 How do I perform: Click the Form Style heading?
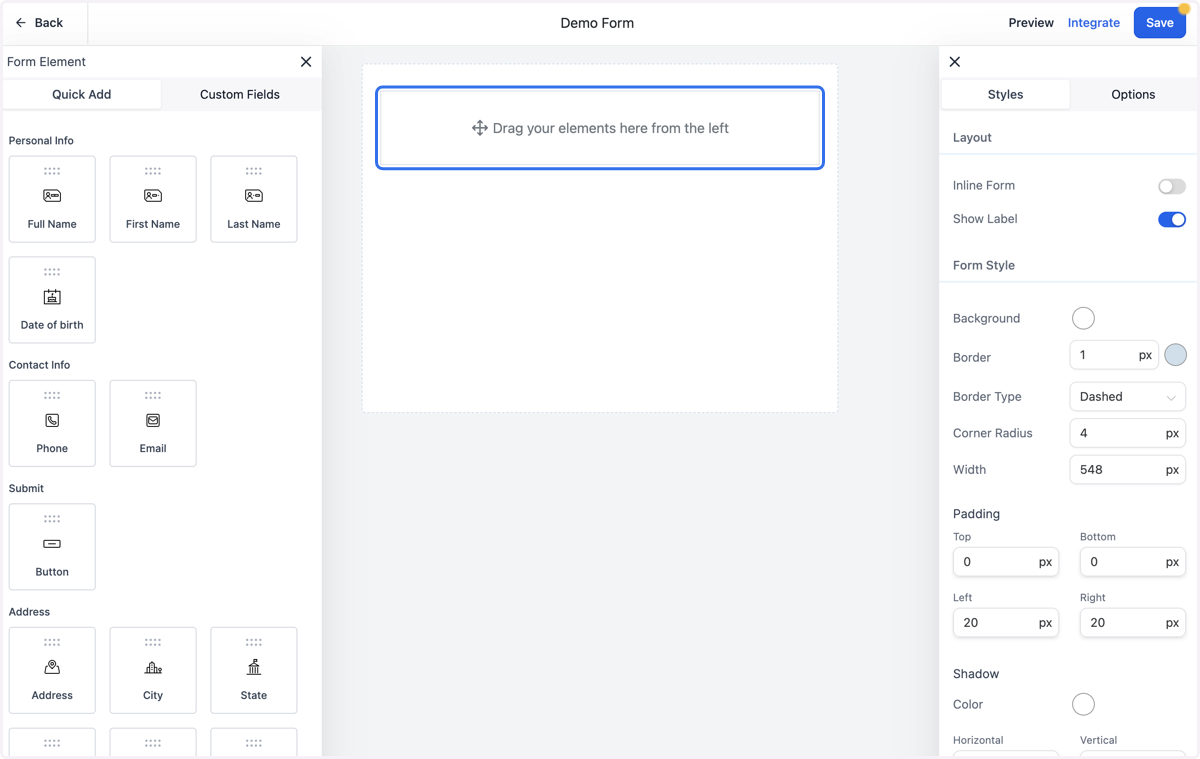point(984,265)
